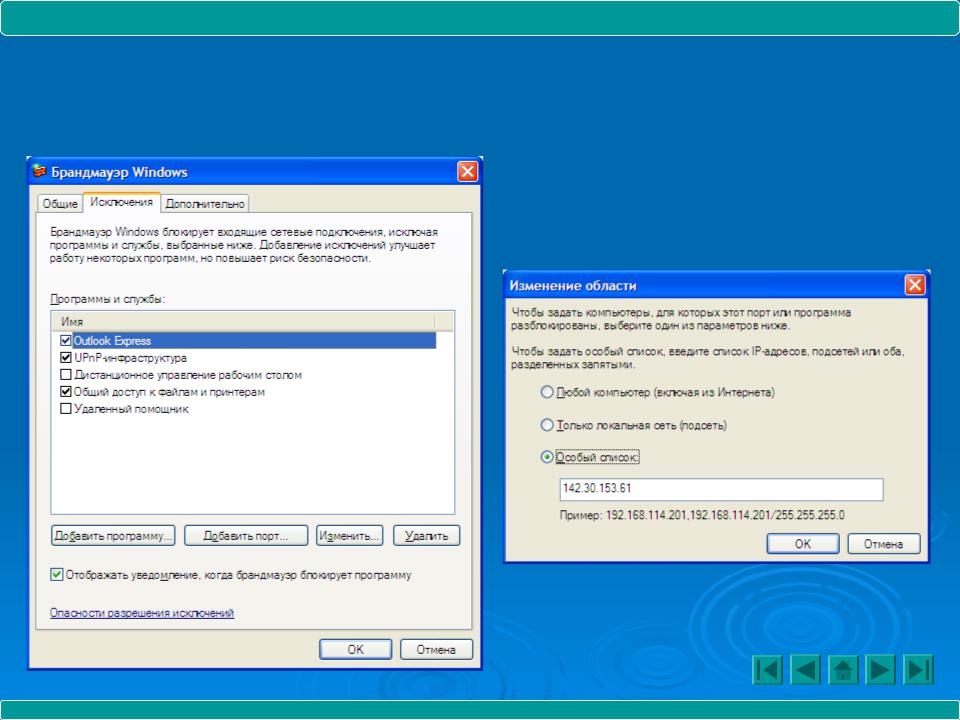Click the Брандмауэр Windows title bar icon
Viewport: 960px width, 720px height.
point(40,171)
